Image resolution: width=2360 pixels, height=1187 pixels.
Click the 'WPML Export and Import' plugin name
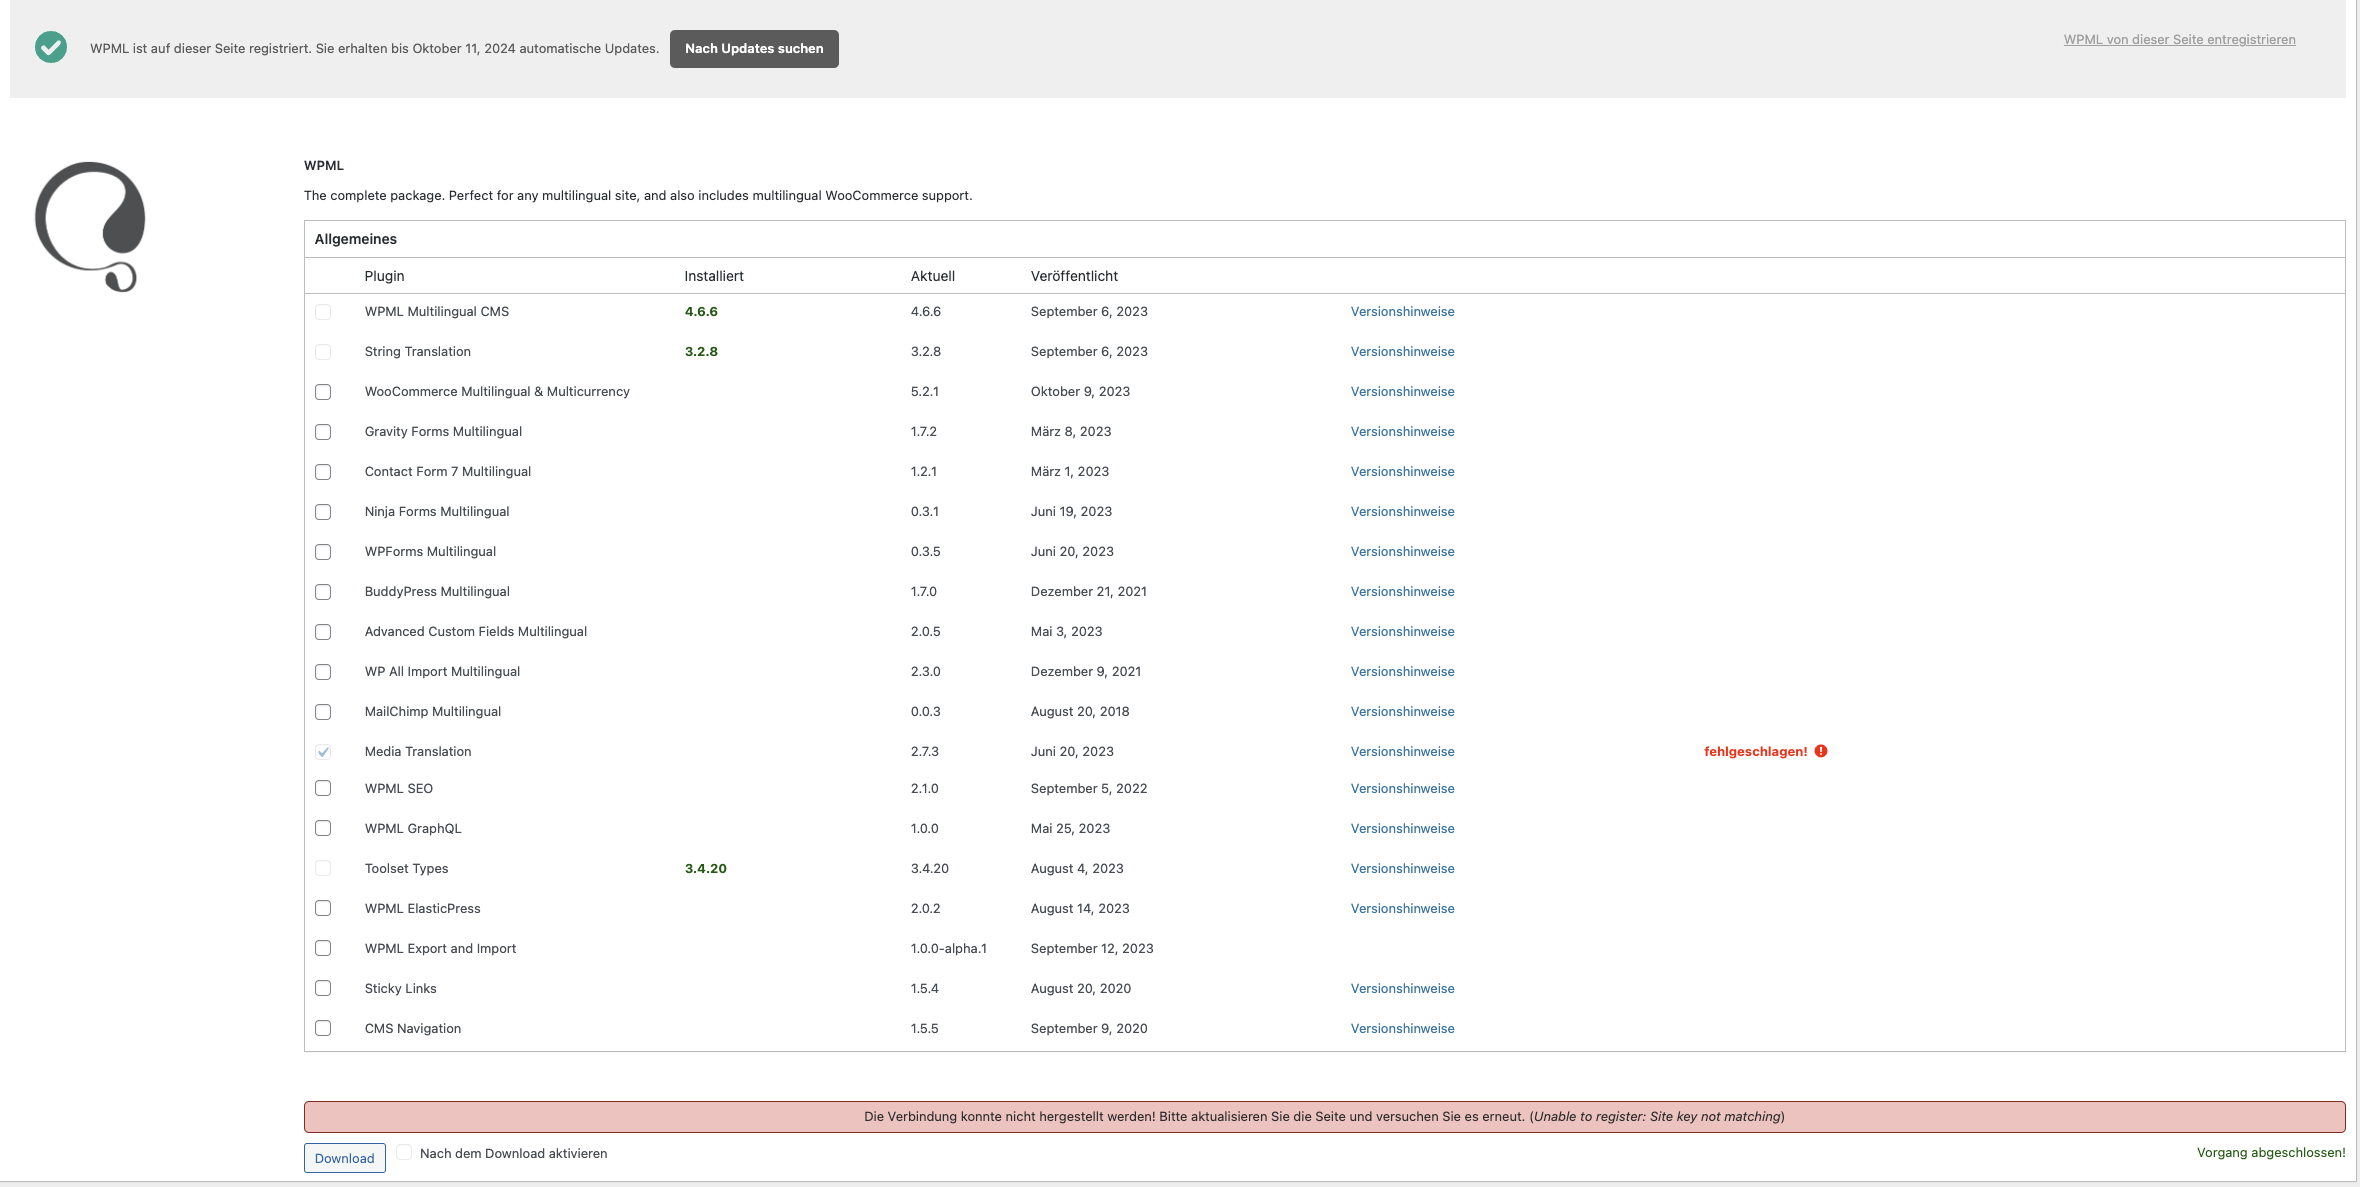[x=440, y=949]
